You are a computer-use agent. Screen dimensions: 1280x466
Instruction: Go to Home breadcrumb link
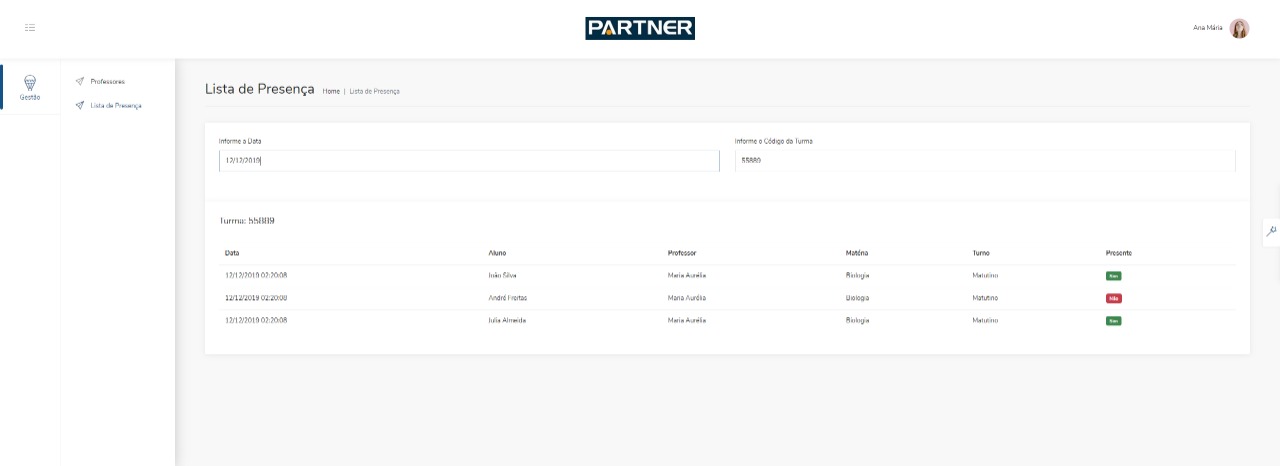click(x=331, y=91)
